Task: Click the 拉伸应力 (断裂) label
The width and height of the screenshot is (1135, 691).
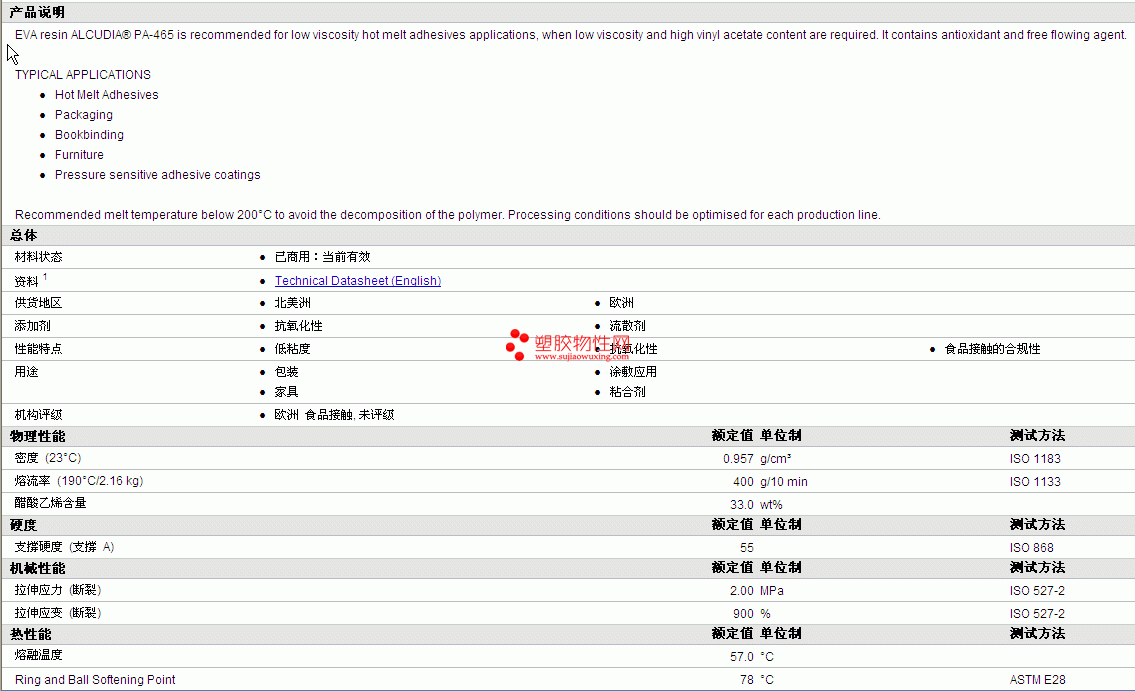Action: click(x=58, y=590)
